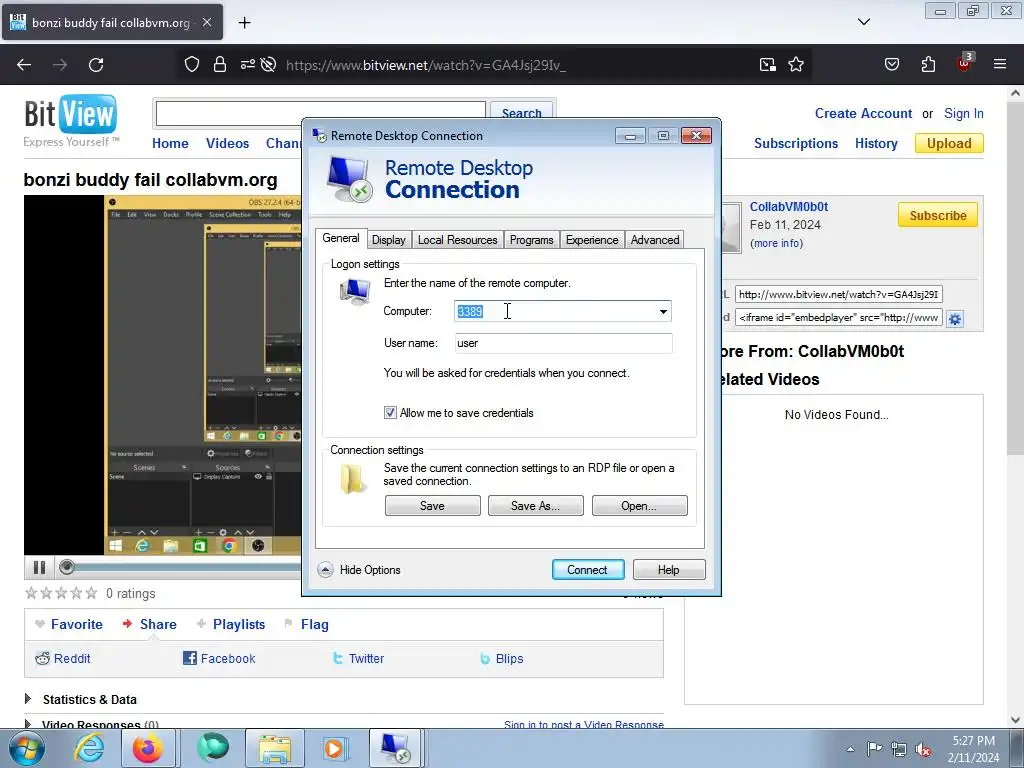Share video on Blips
This screenshot has height=768, width=1024.
pos(502,658)
